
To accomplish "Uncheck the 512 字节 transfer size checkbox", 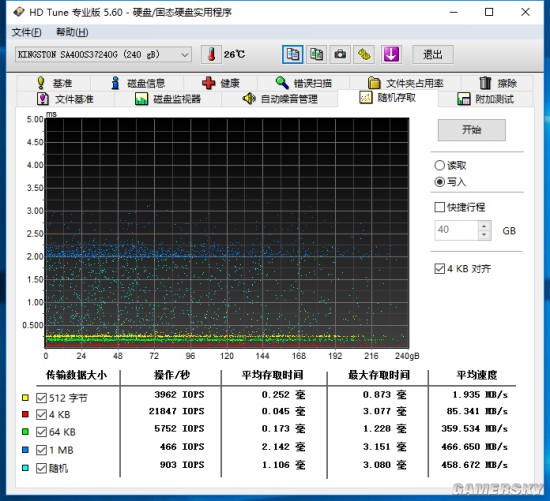I will [x=41, y=398].
